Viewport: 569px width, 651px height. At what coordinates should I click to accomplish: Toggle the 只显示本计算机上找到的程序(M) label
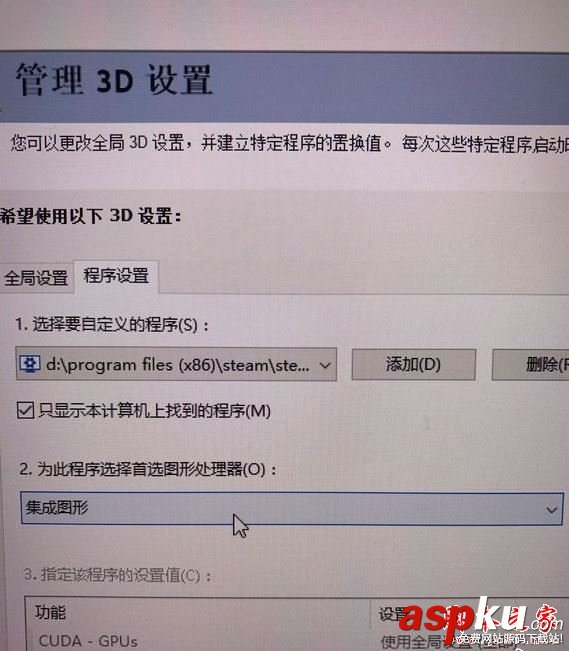(155, 411)
